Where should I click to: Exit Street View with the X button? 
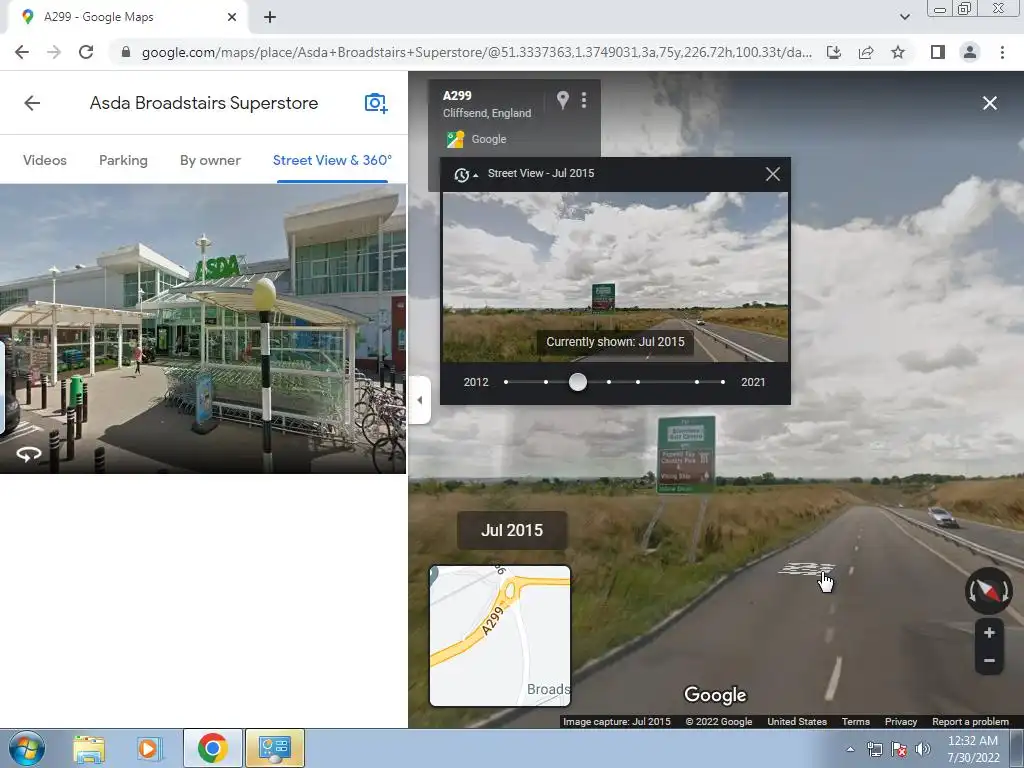(989, 103)
